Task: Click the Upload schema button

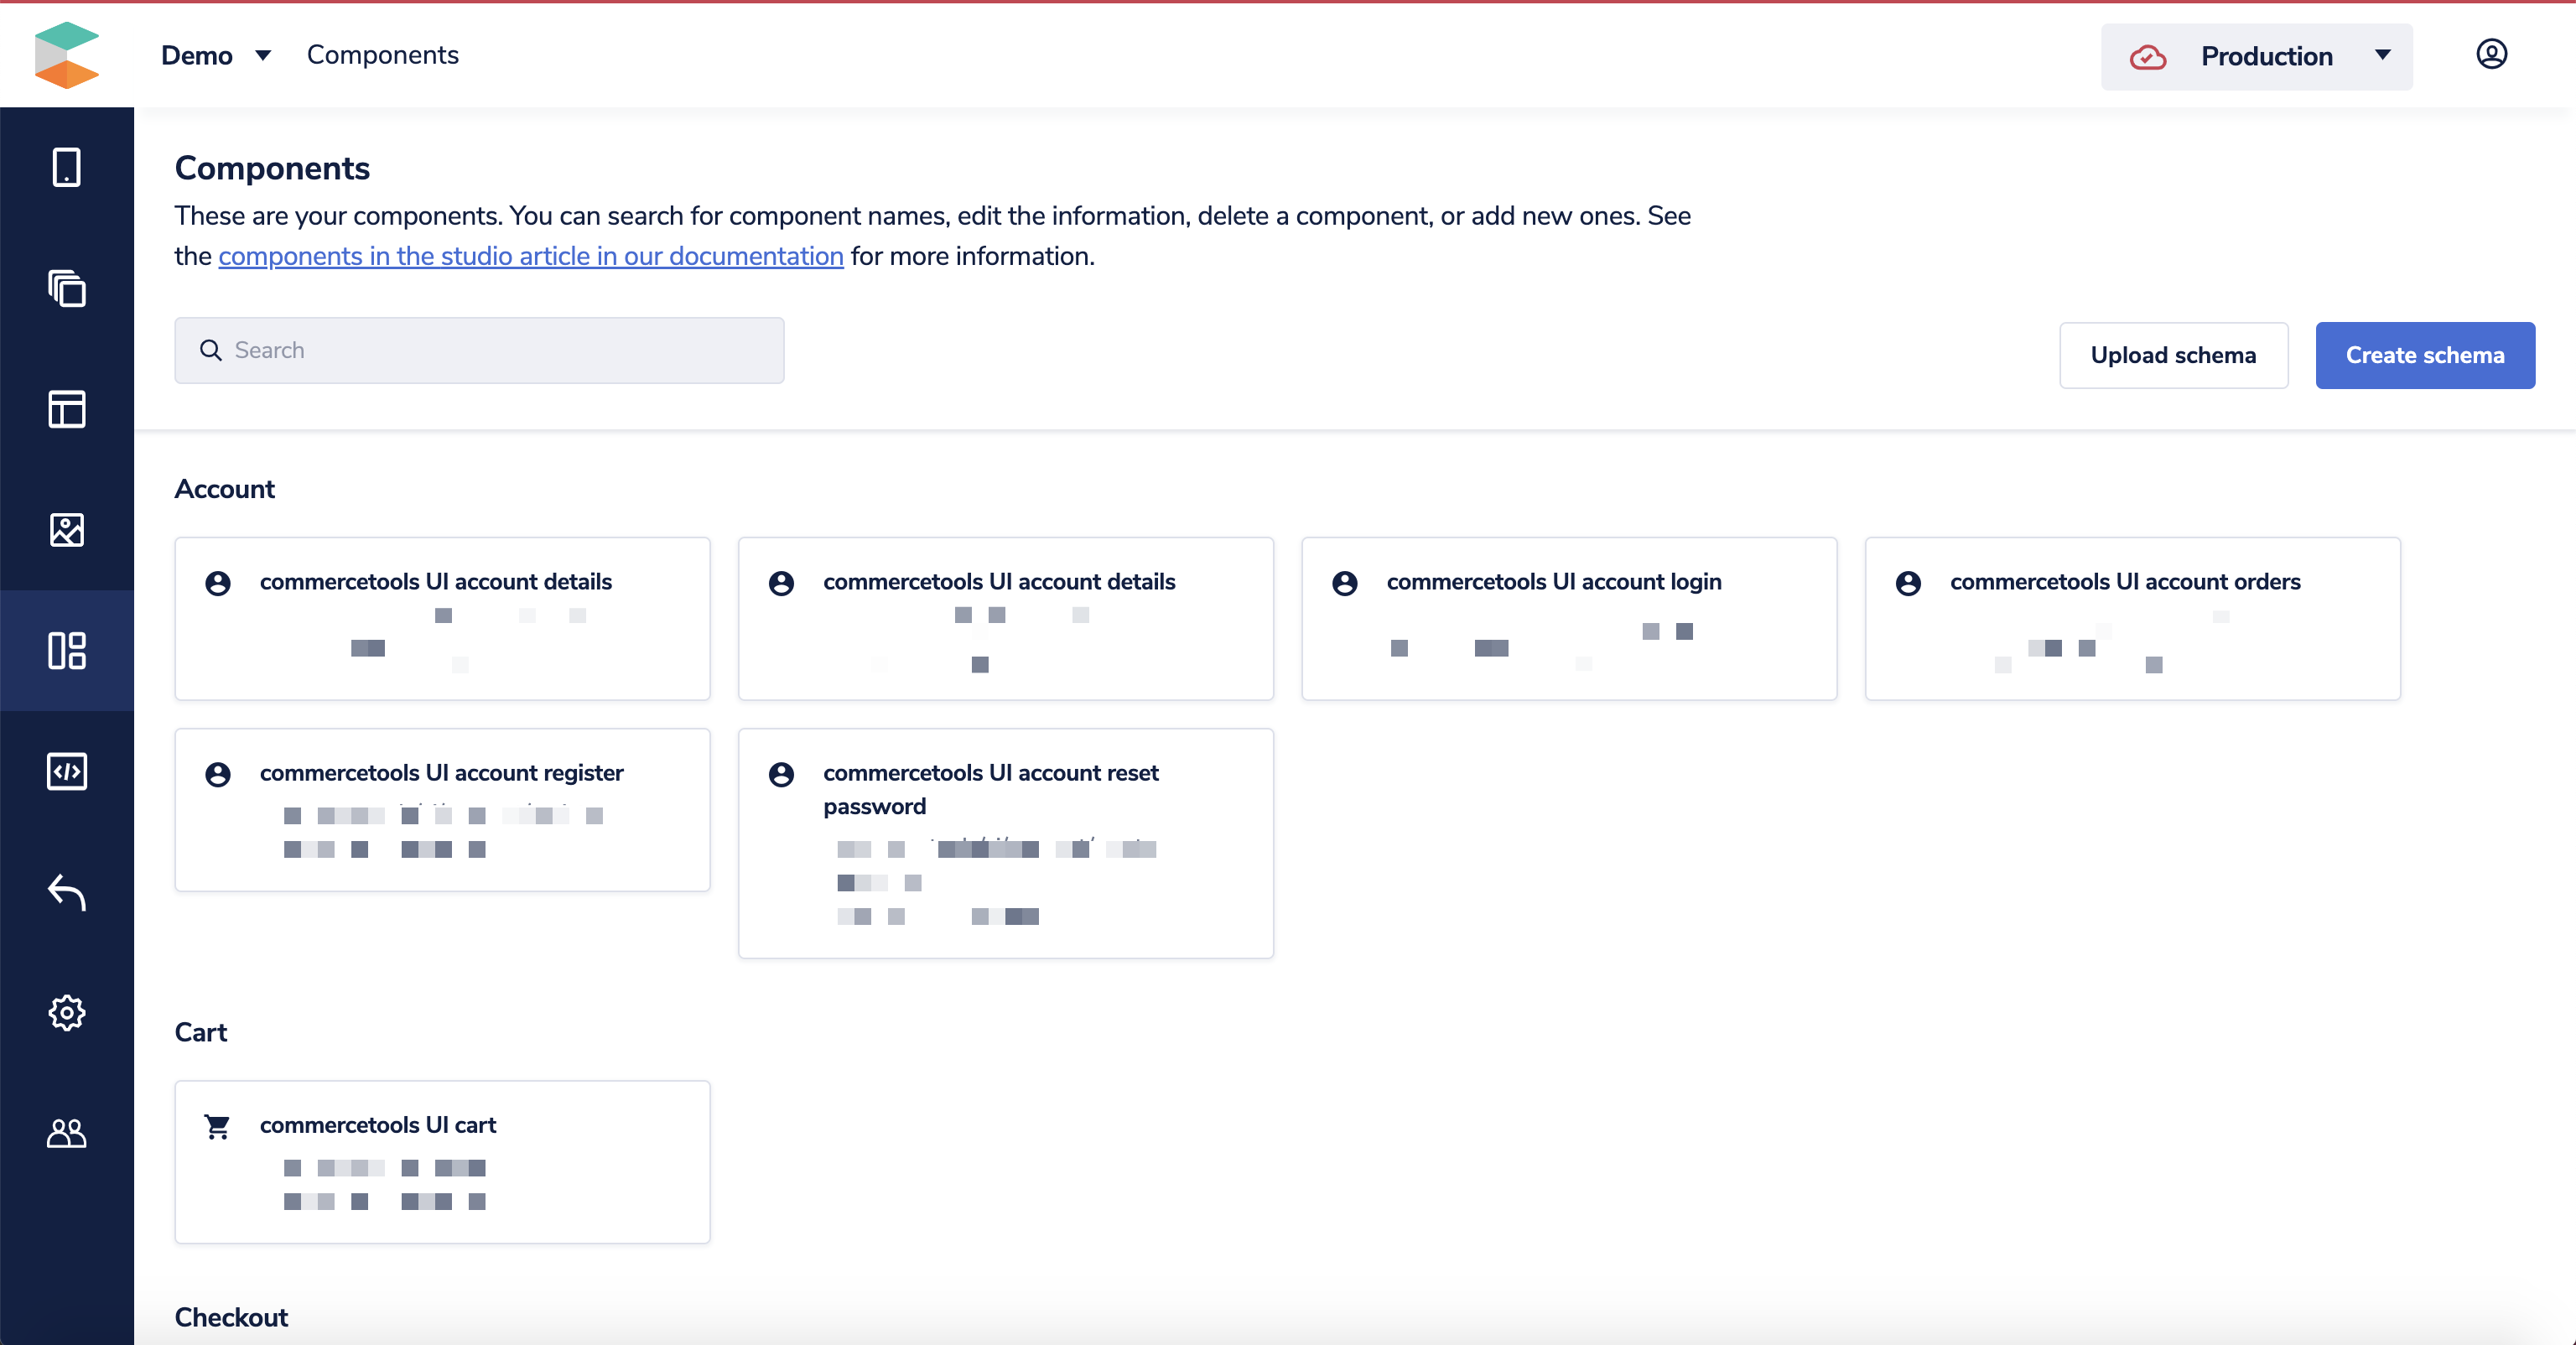Action: coord(2172,355)
